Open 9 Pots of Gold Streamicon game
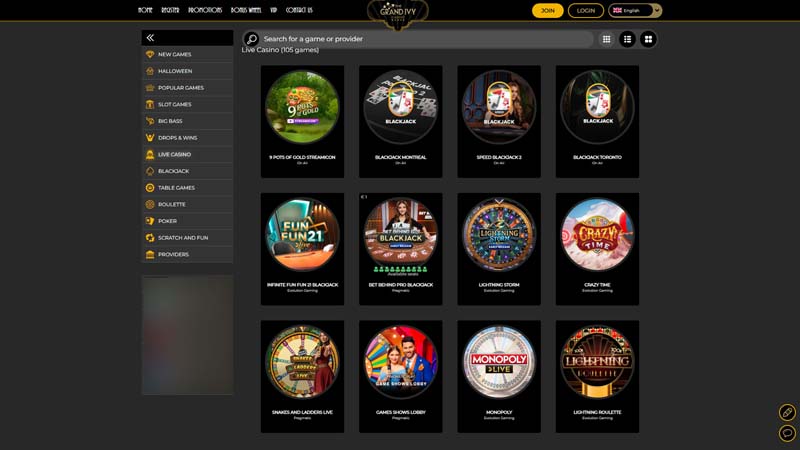The height and width of the screenshot is (450, 800). tap(302, 107)
